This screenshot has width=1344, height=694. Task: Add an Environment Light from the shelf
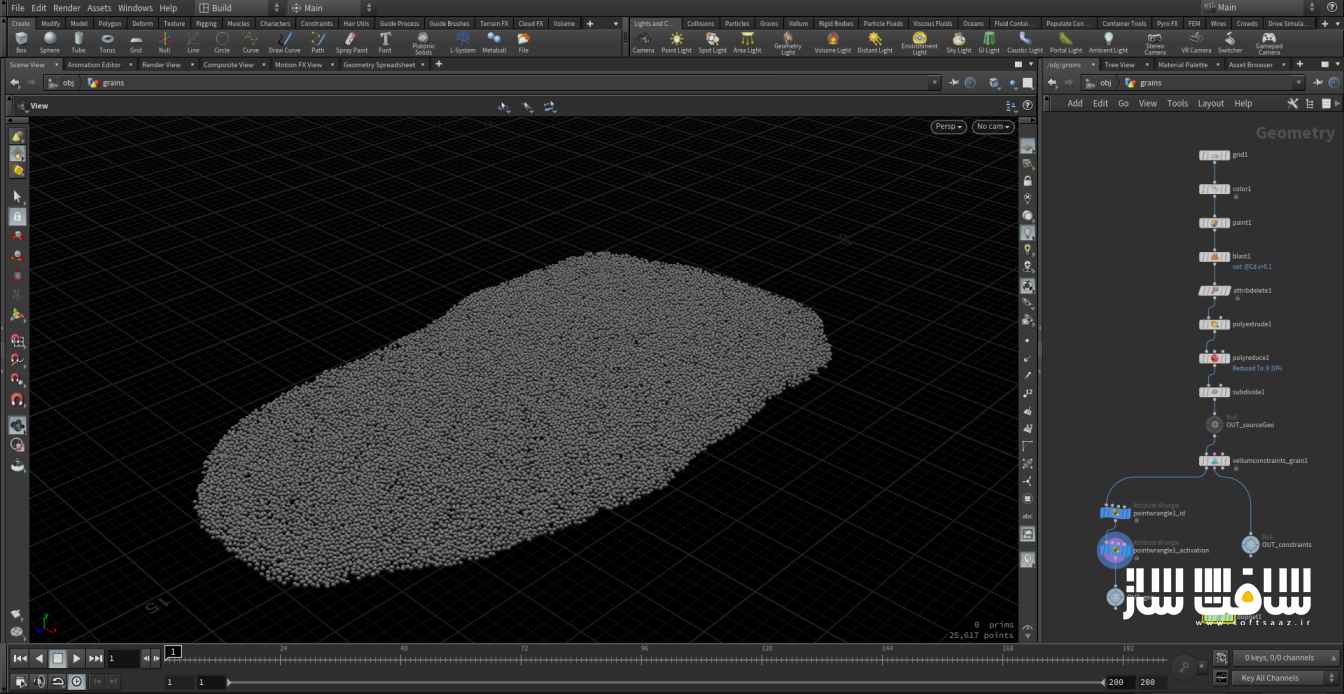click(919, 43)
